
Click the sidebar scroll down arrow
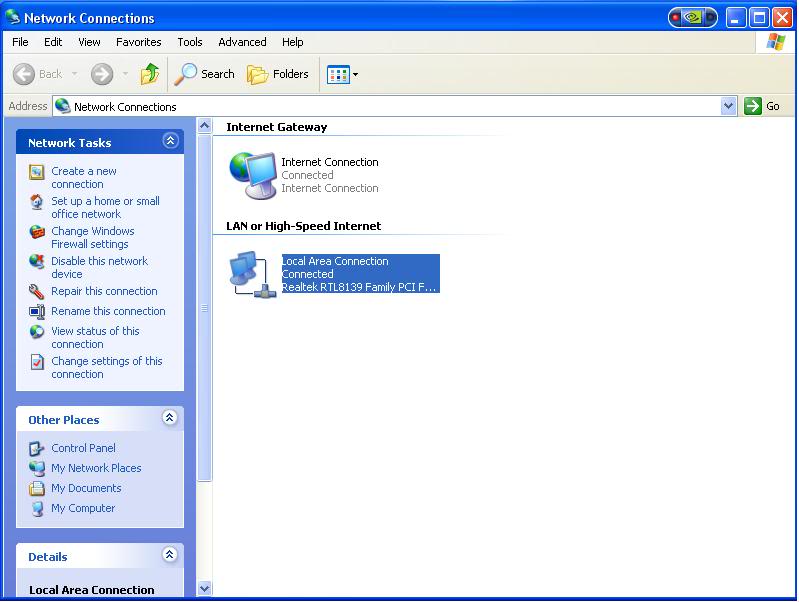coord(205,588)
